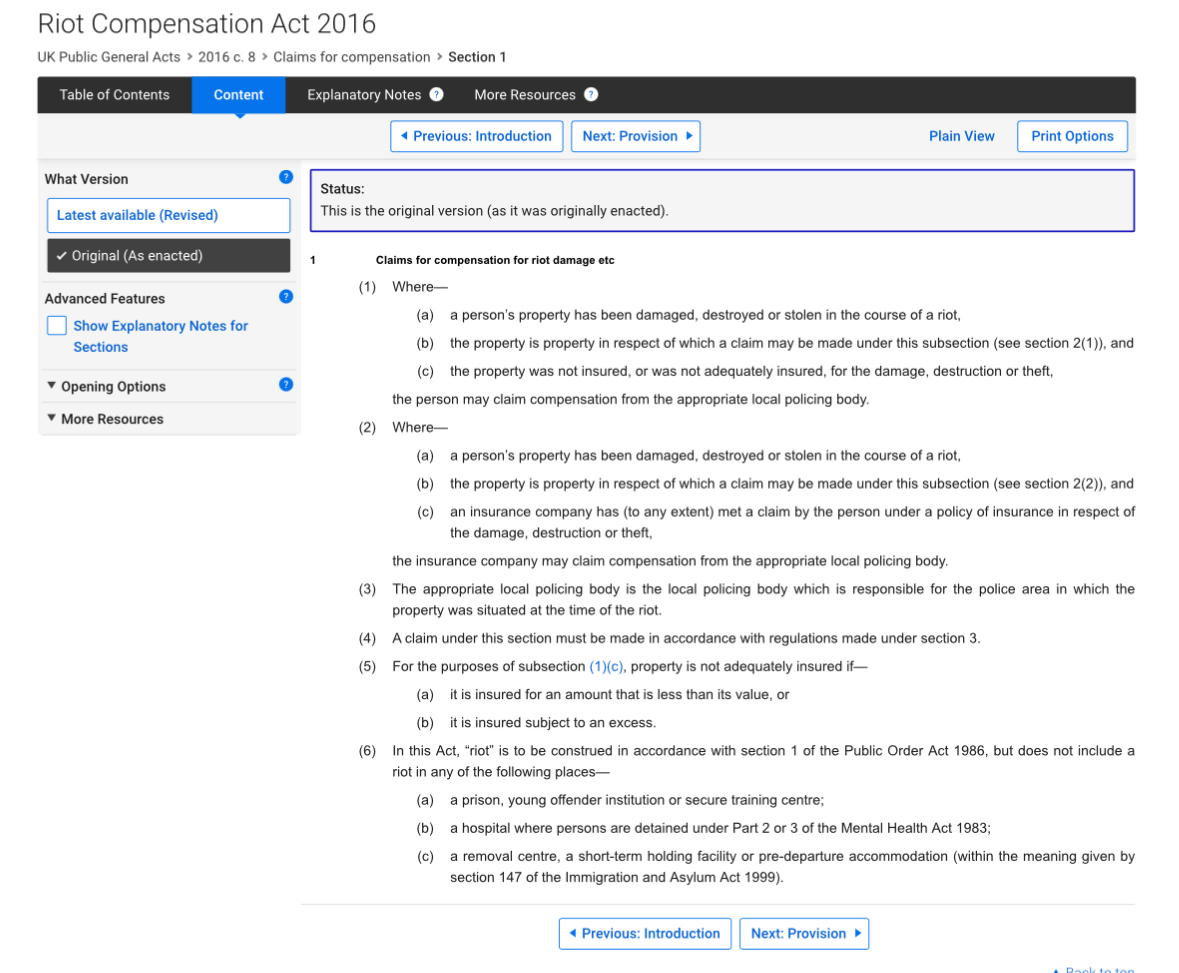Screen dimensions: 1179x973
Task: Open Print Options
Action: pos(1072,136)
